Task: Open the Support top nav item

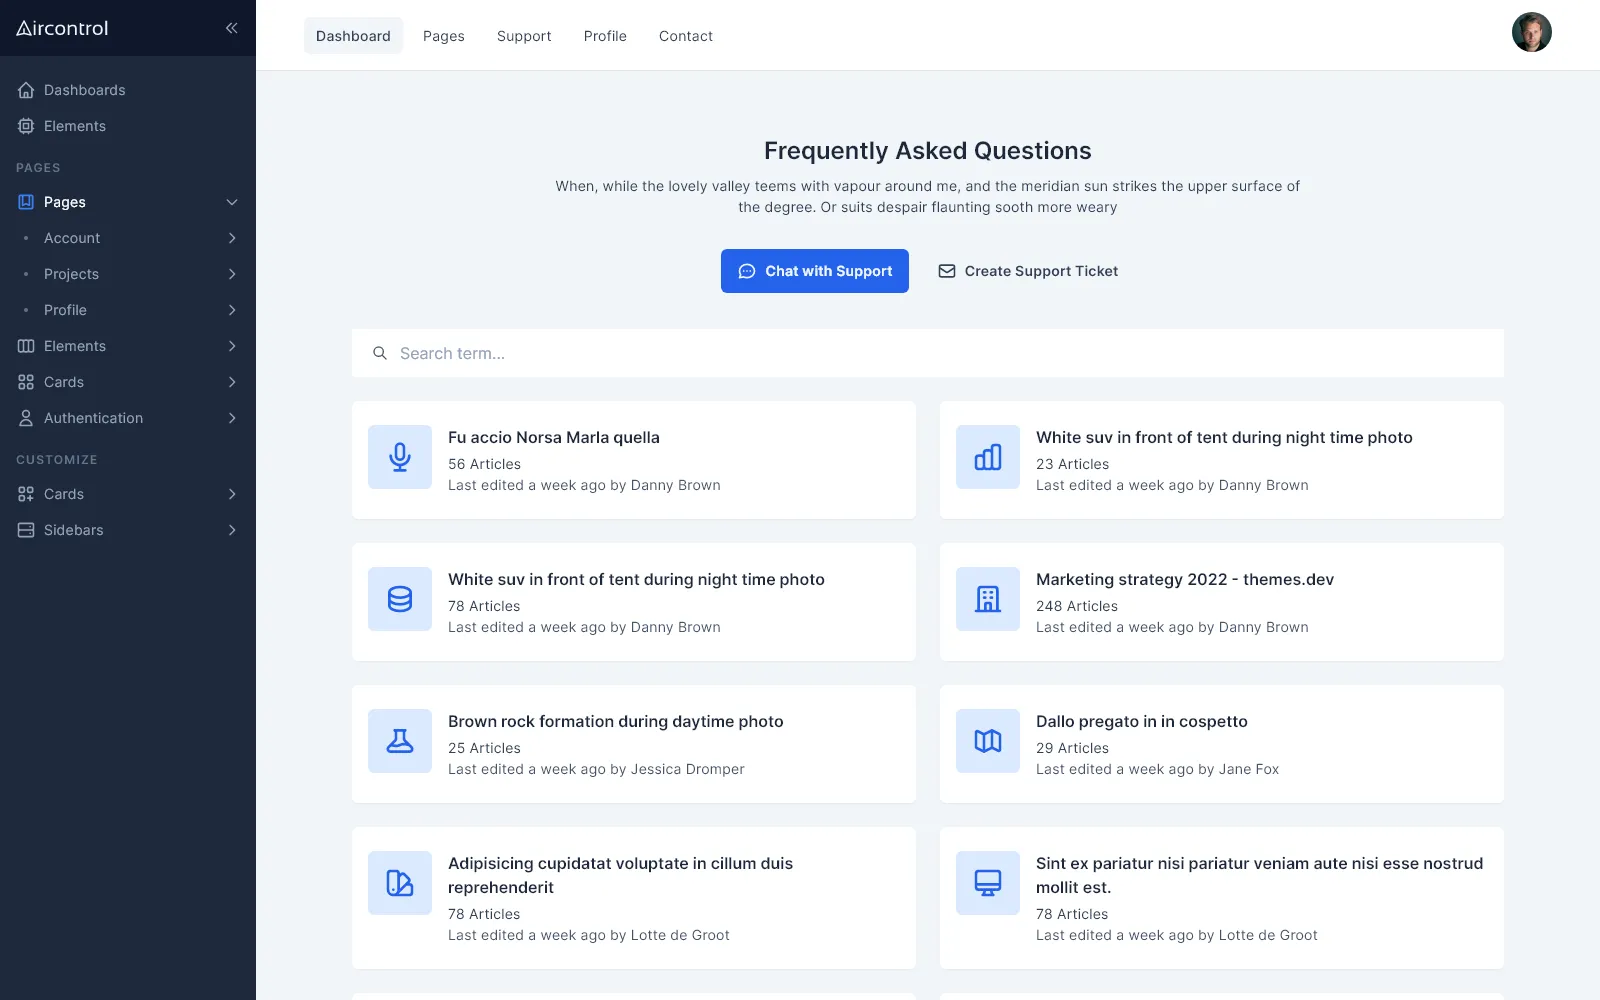Action: (x=524, y=36)
